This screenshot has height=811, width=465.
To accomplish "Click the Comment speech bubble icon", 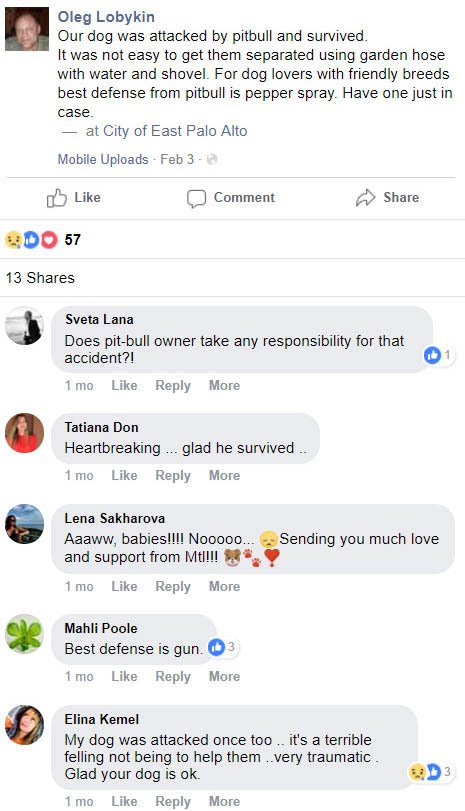I will tap(196, 199).
